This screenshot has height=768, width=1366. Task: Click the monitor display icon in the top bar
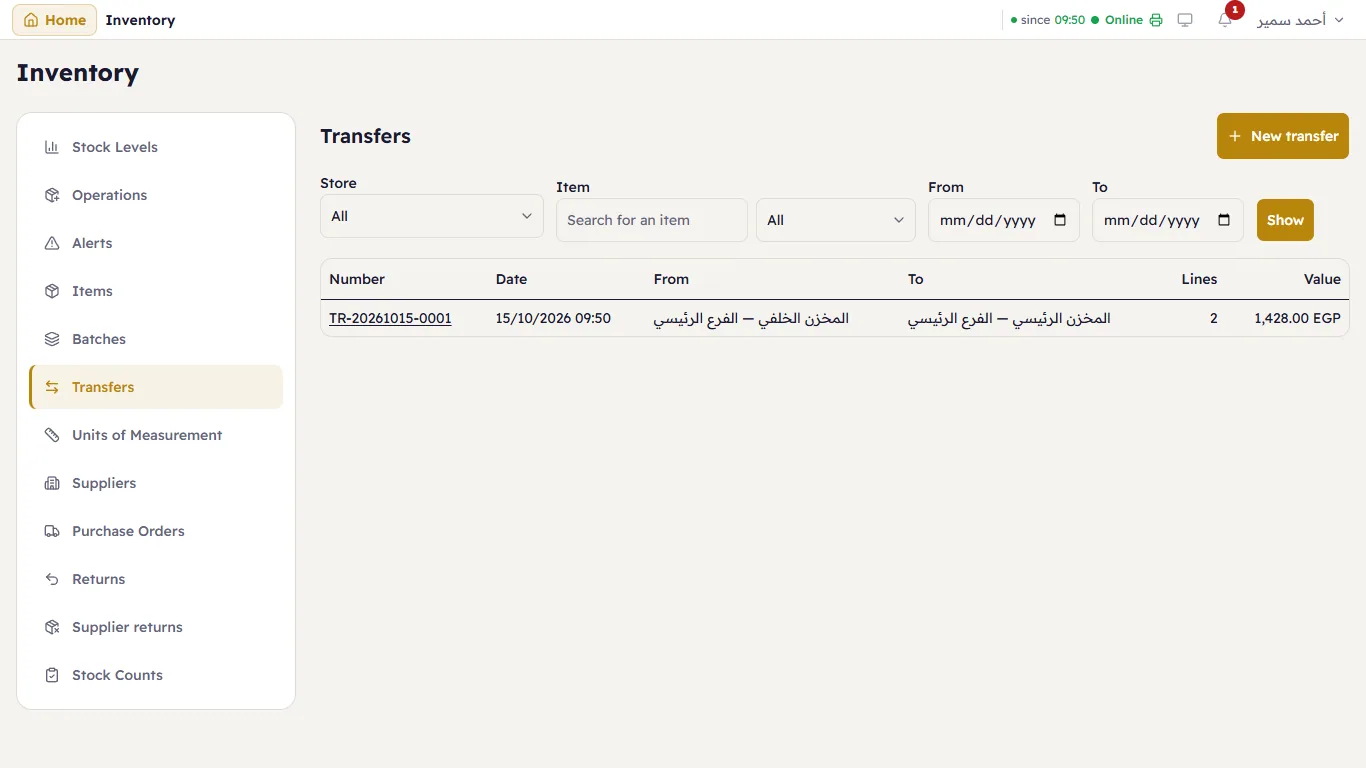[x=1185, y=20]
